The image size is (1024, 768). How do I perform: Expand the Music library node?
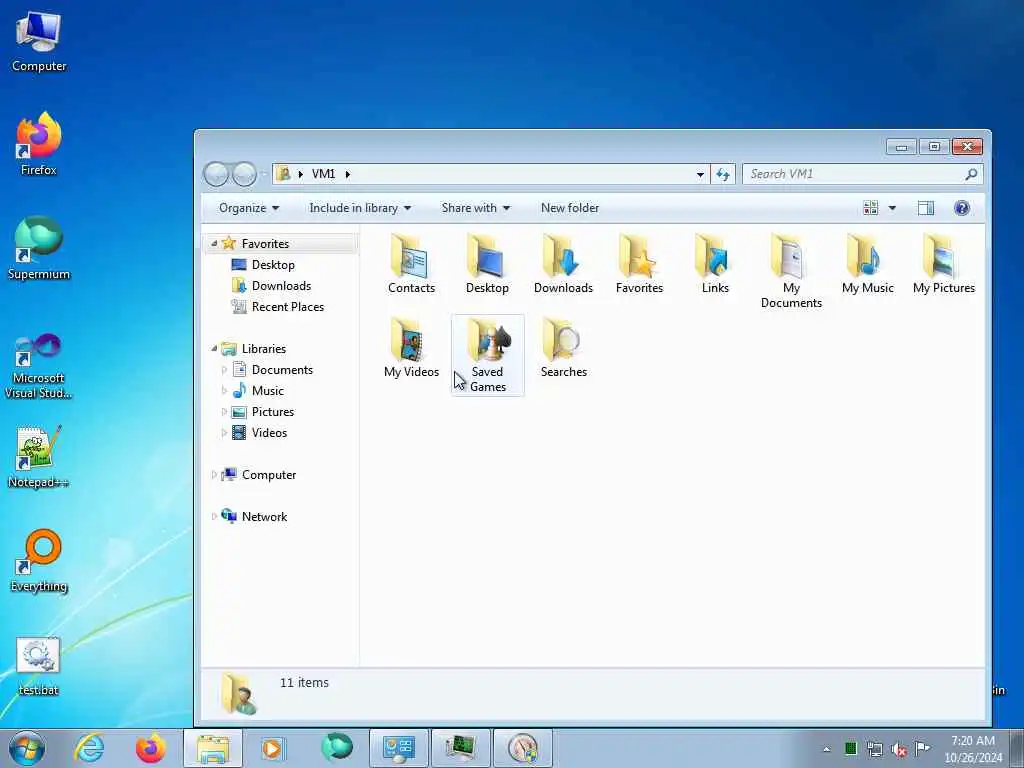tap(224, 391)
